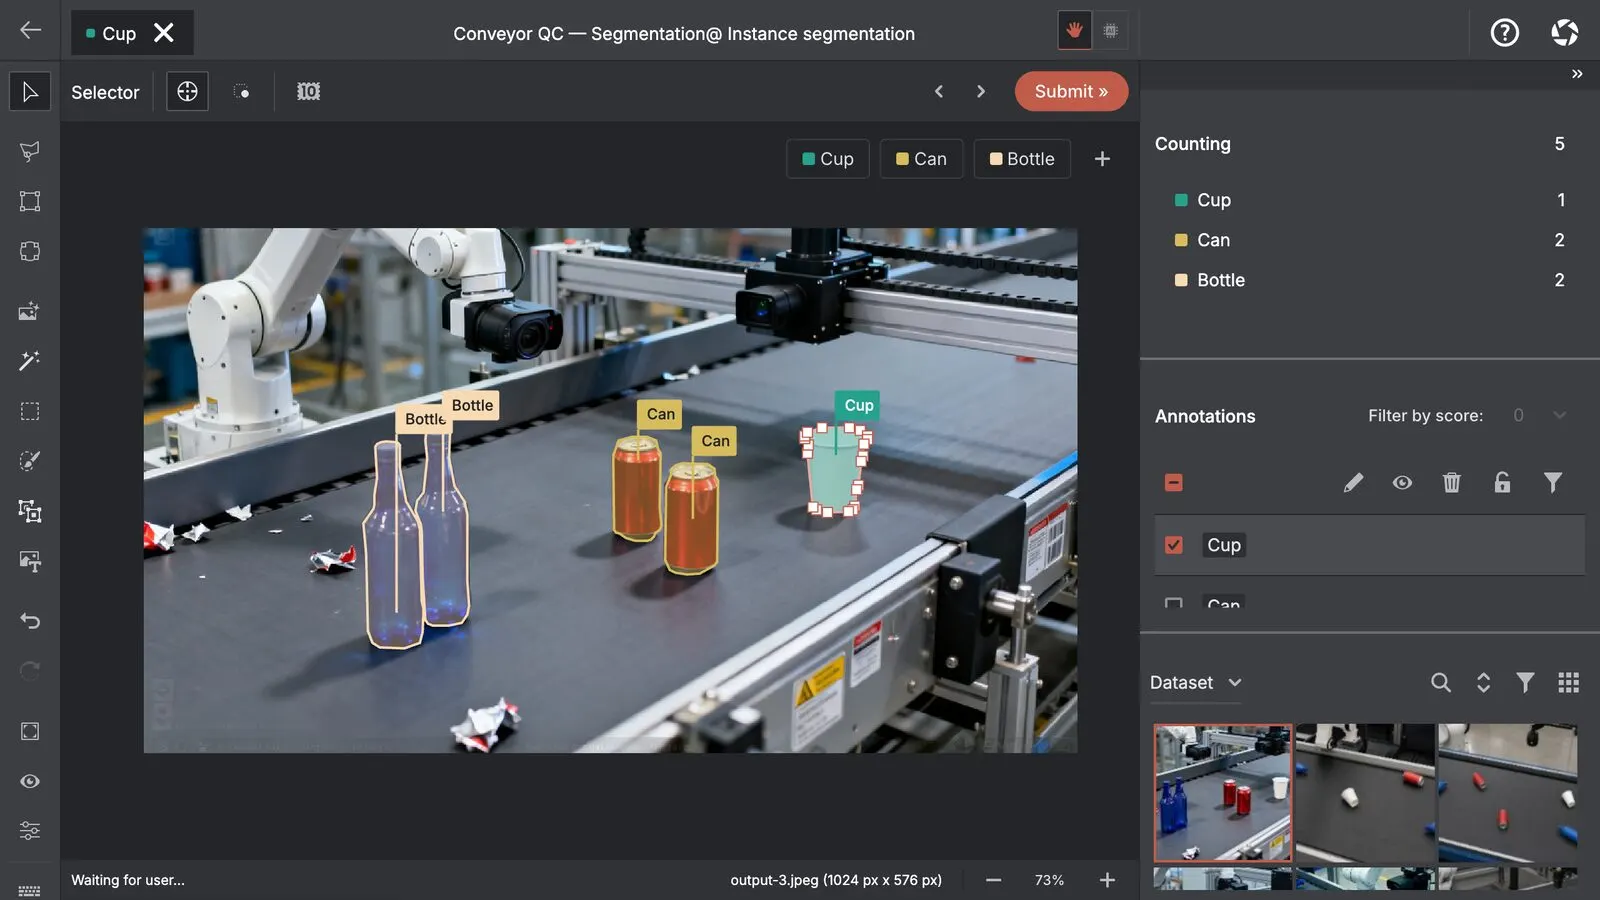The image size is (1600, 900).
Task: Open the Dataset dropdown
Action: pos(1196,683)
